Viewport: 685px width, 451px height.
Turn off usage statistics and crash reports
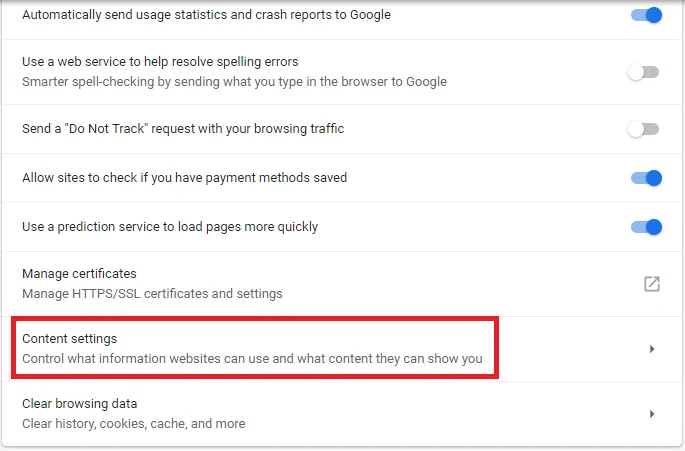click(x=645, y=15)
